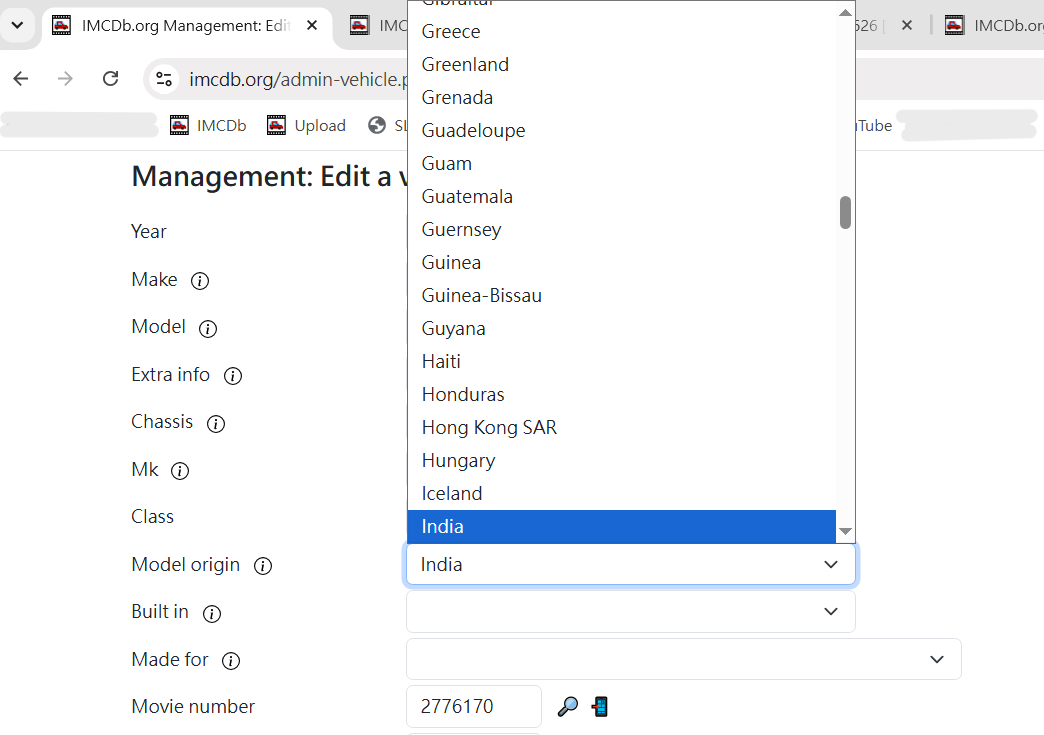Click the blue phone icon beside Movie number
Image resolution: width=1044 pixels, height=735 pixels.
(x=600, y=706)
